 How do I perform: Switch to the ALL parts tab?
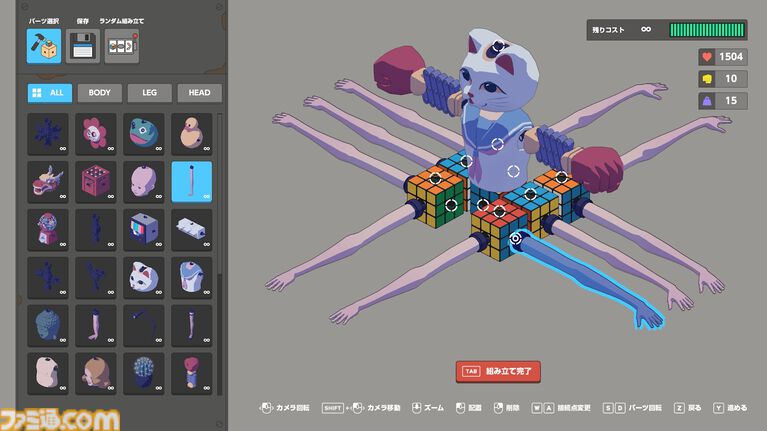pyautogui.click(x=50, y=93)
